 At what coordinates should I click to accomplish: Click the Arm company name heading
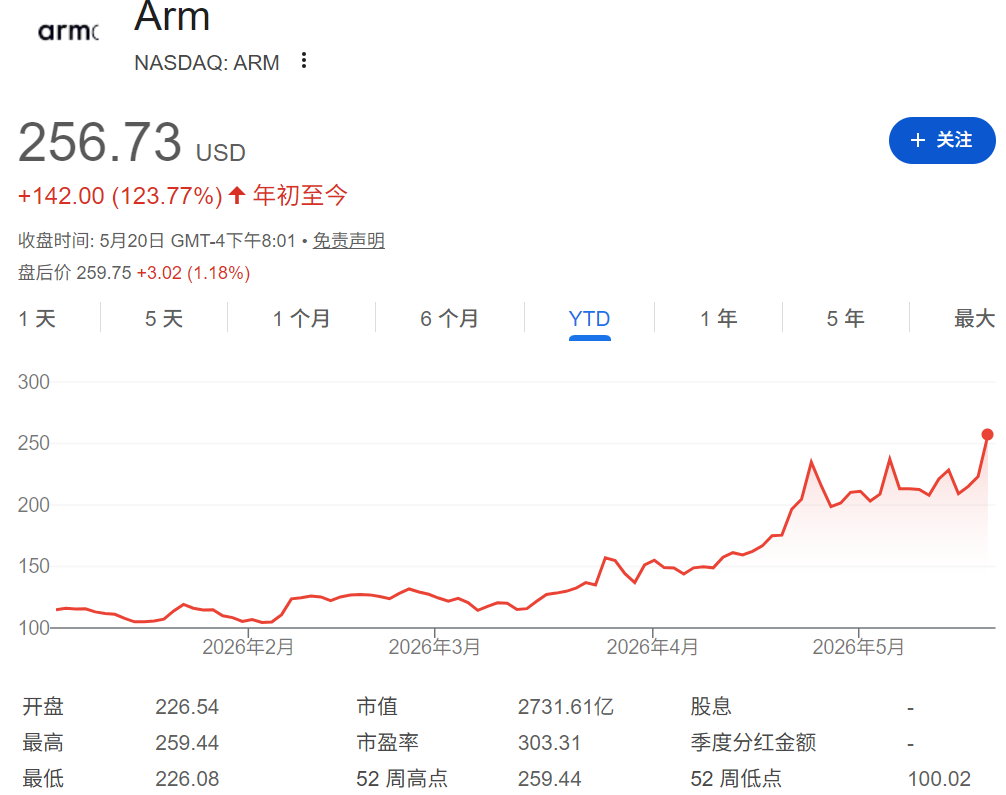[172, 16]
